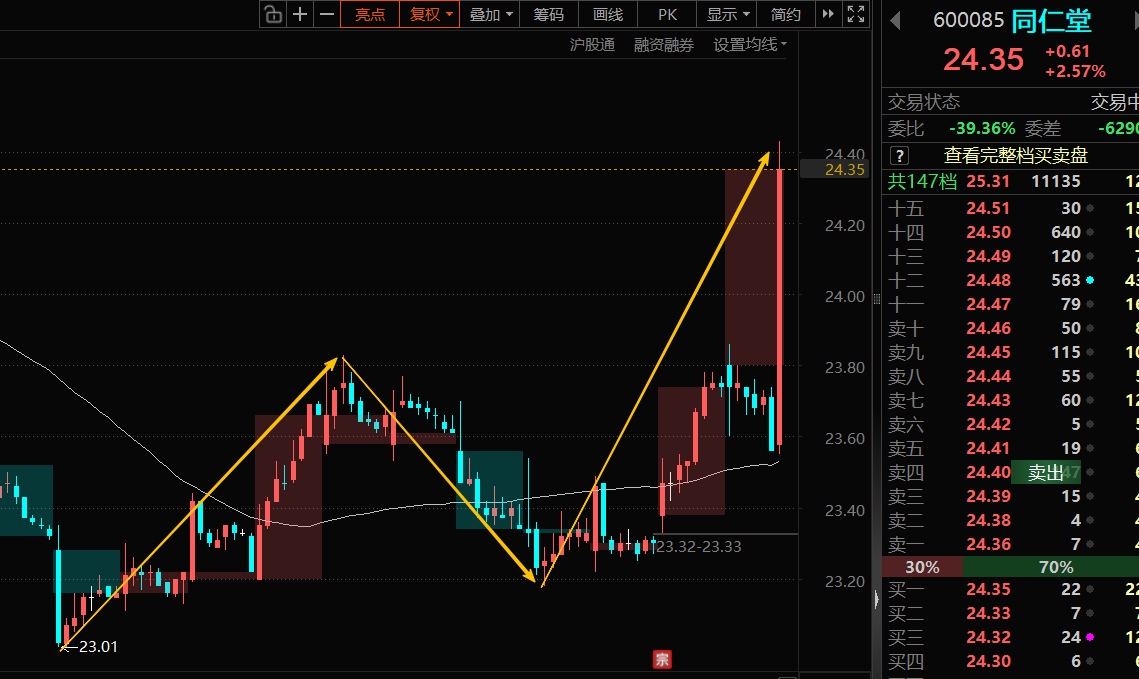This screenshot has width=1139, height=679.
Task: Click the red 宗 block-trade marker on the chart
Action: (662, 659)
